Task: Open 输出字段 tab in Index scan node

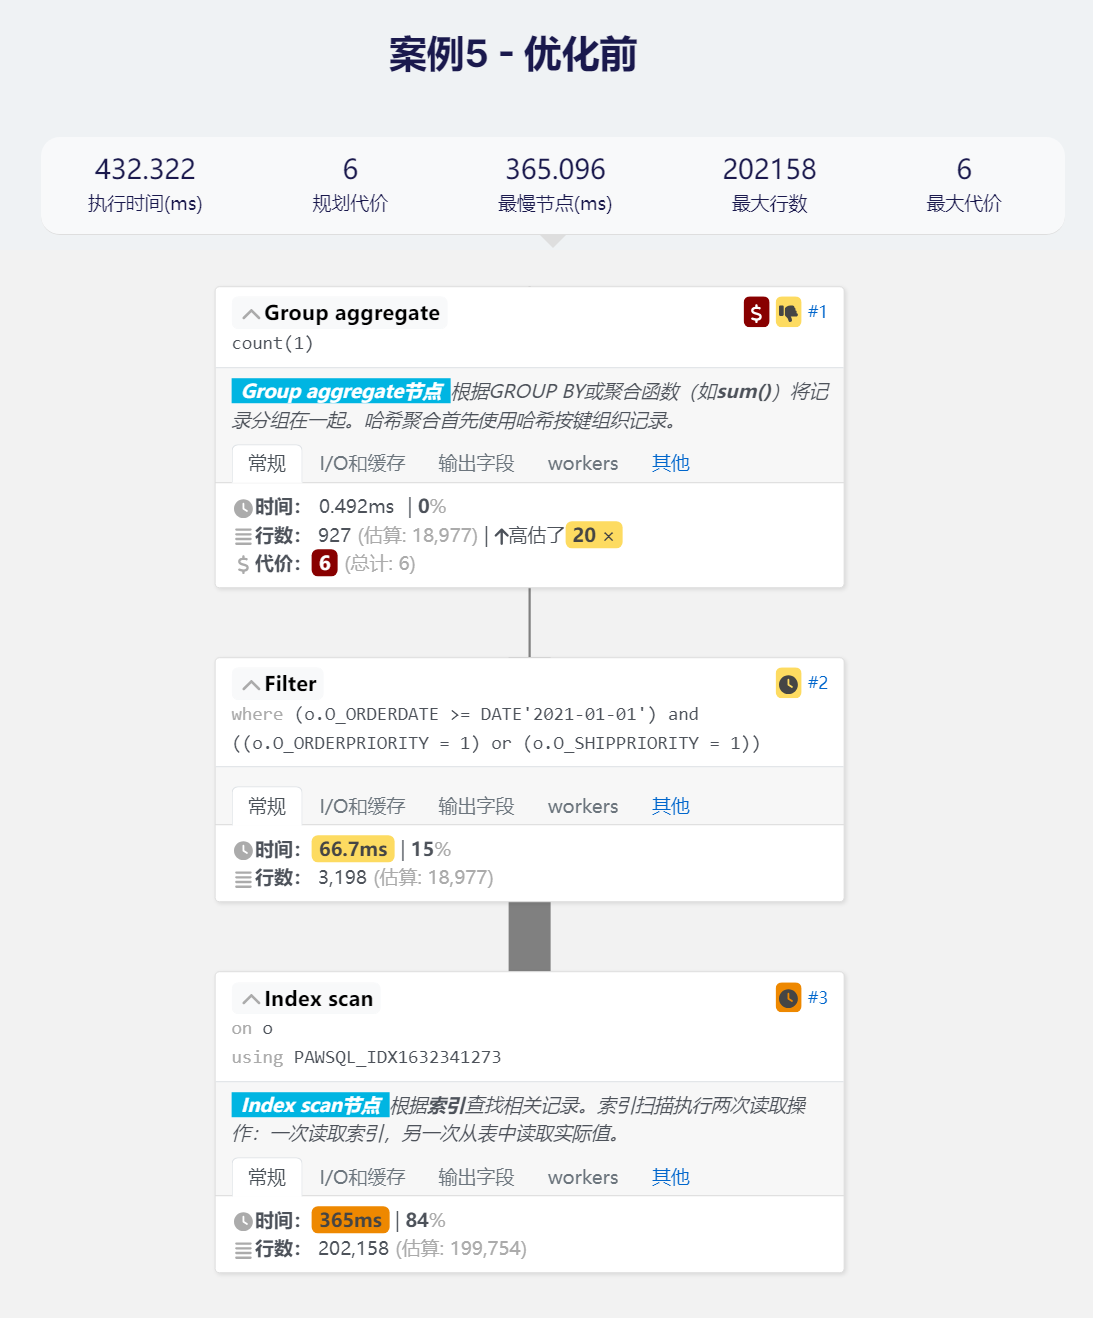Action: coord(476,1177)
